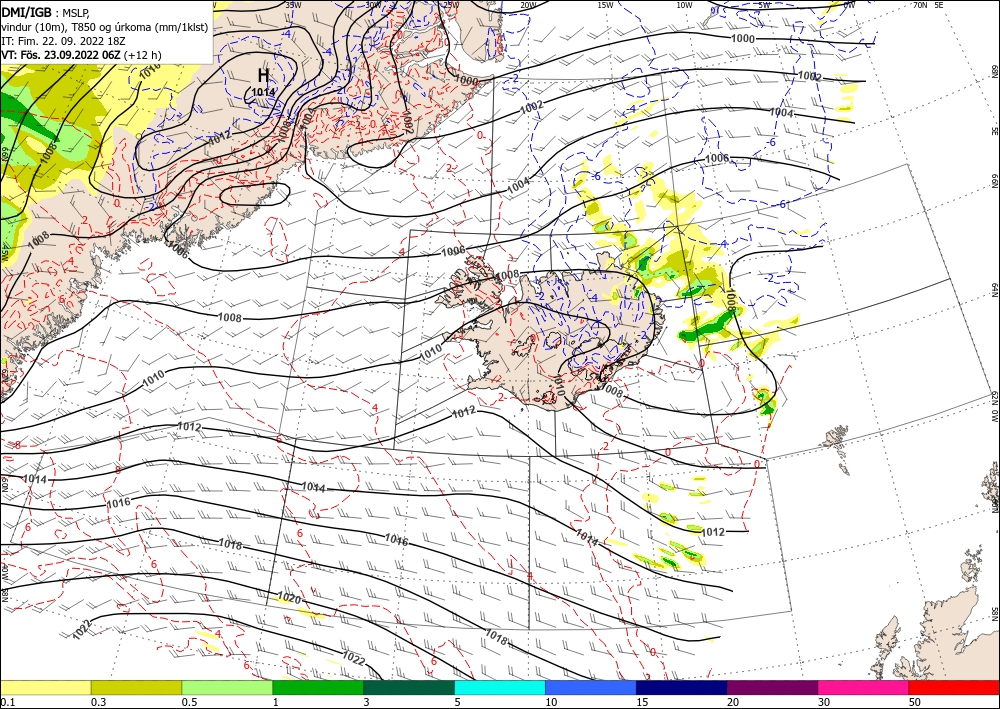
Task: Pick the cyan 5–10 legend swatch
Action: [x=500, y=687]
